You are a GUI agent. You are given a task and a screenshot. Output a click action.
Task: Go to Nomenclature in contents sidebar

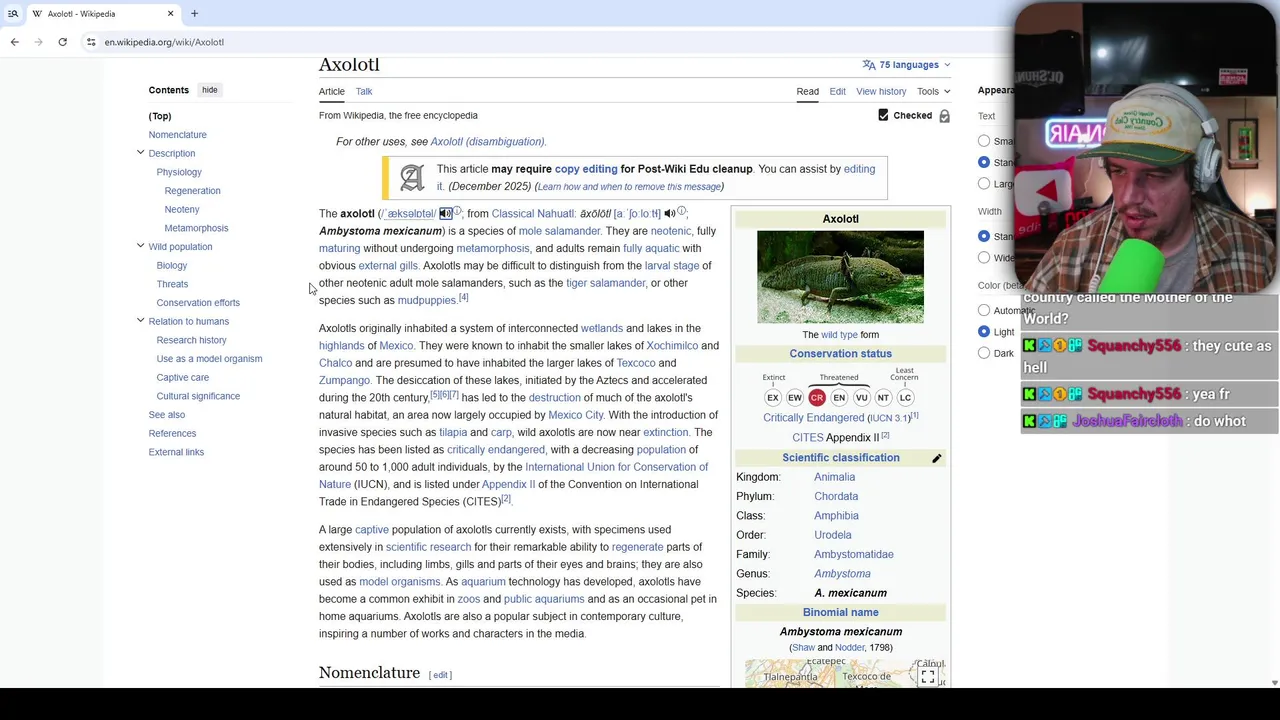[178, 135]
